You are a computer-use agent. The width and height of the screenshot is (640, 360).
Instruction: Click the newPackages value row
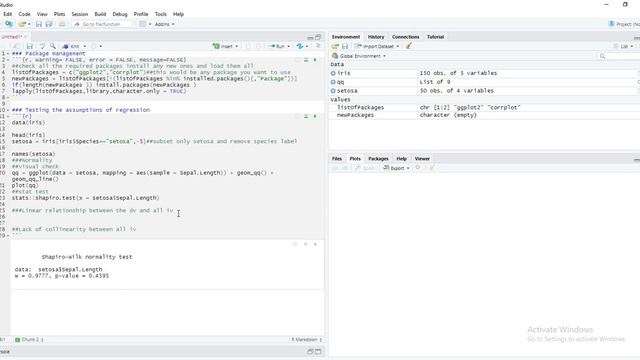484,115
